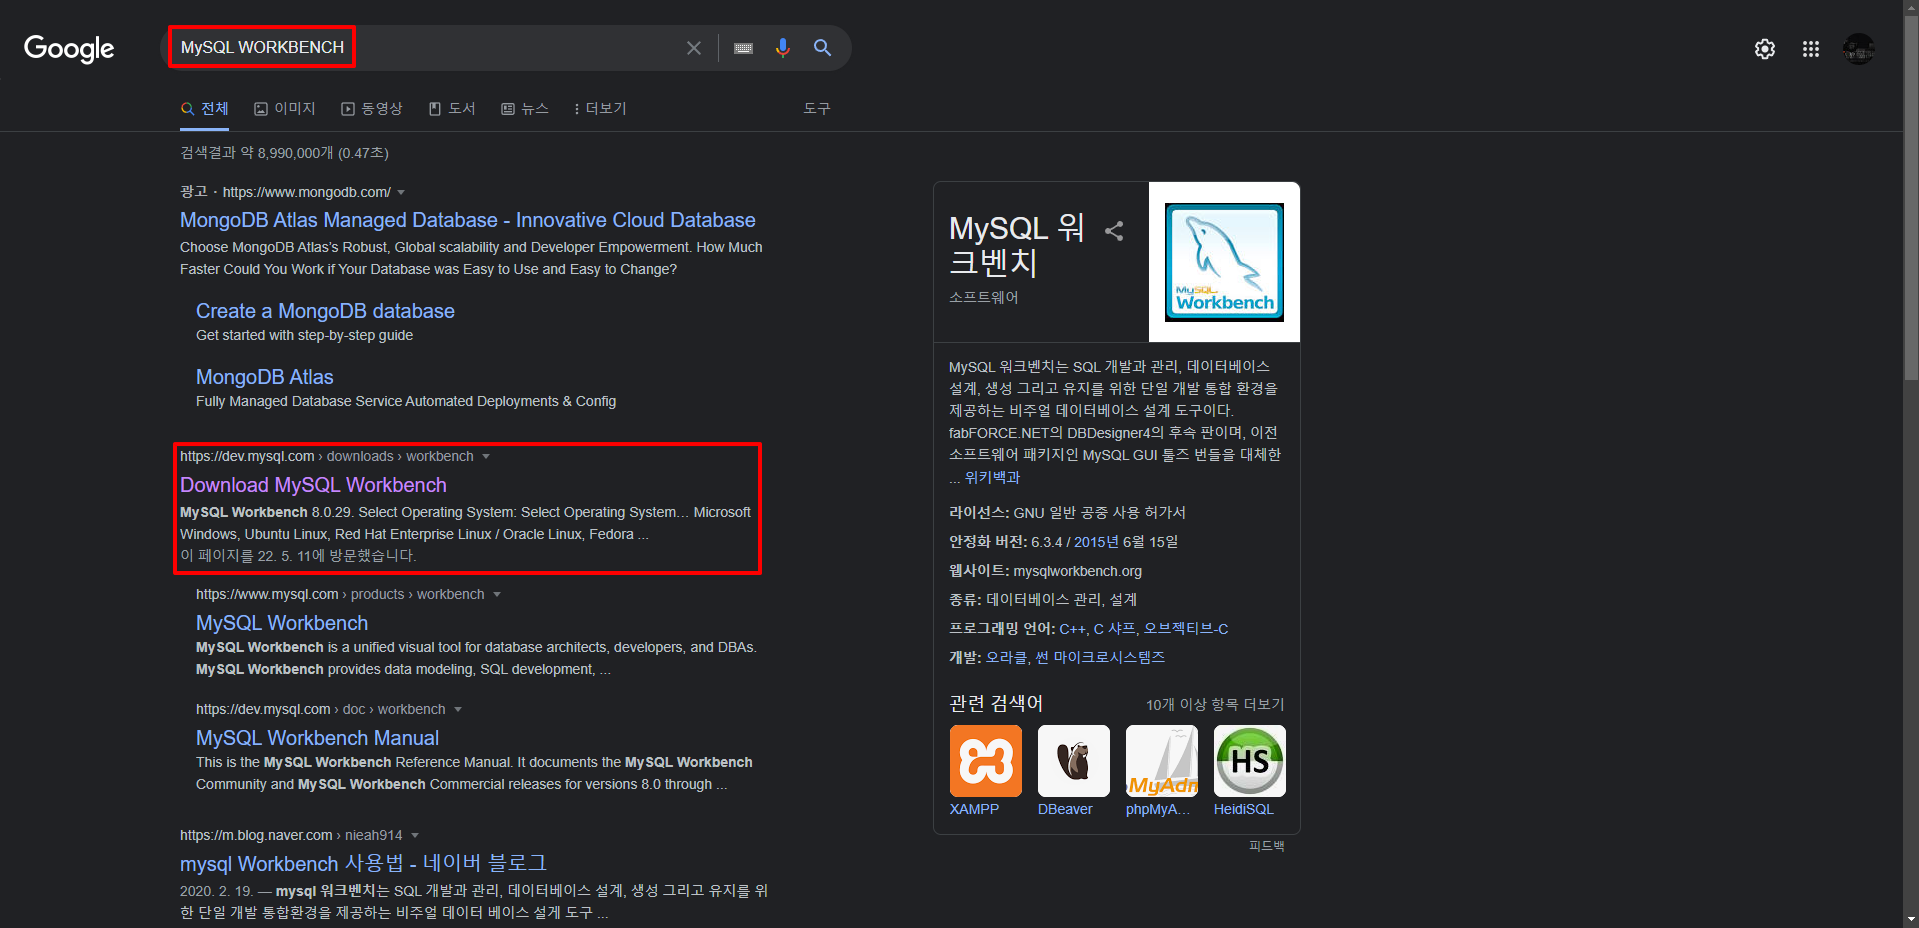The image size is (1919, 928).
Task: Click the 피드백 link below panel
Action: point(1267,846)
